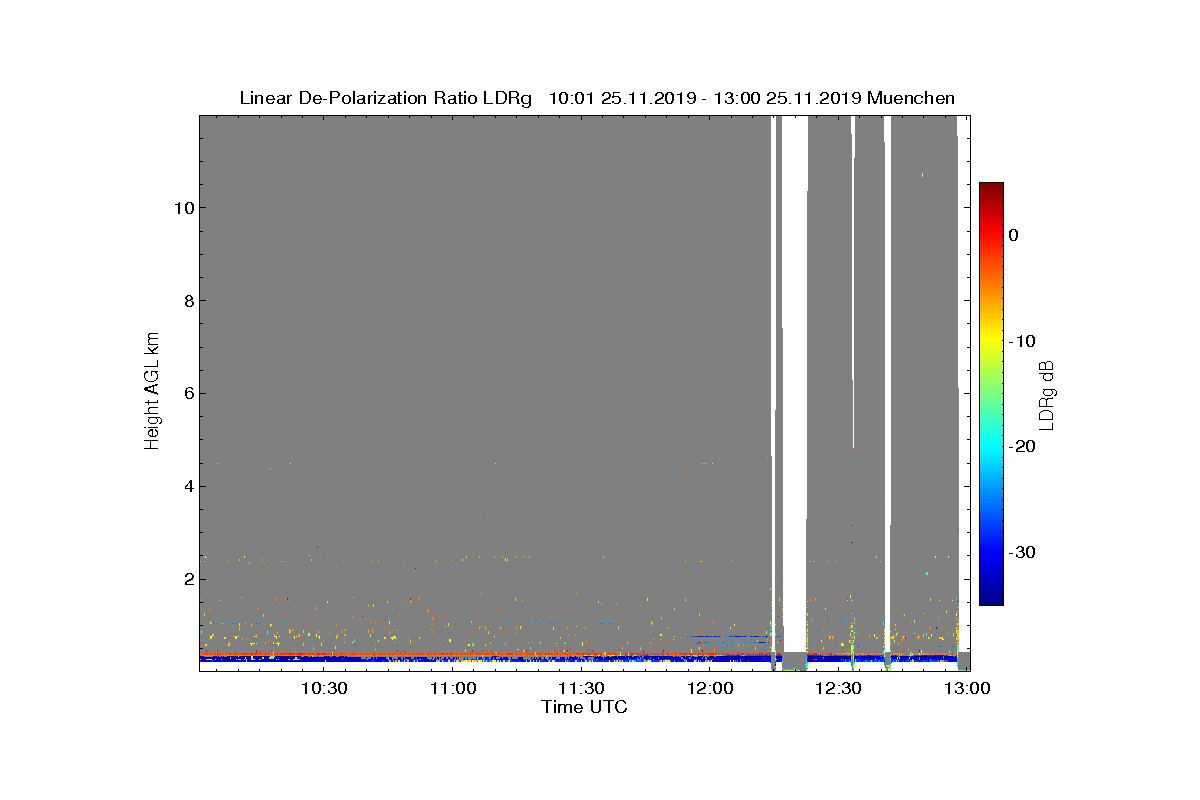
Task: Click the 'LDRg dB' colorbar label
Action: click(x=1047, y=394)
